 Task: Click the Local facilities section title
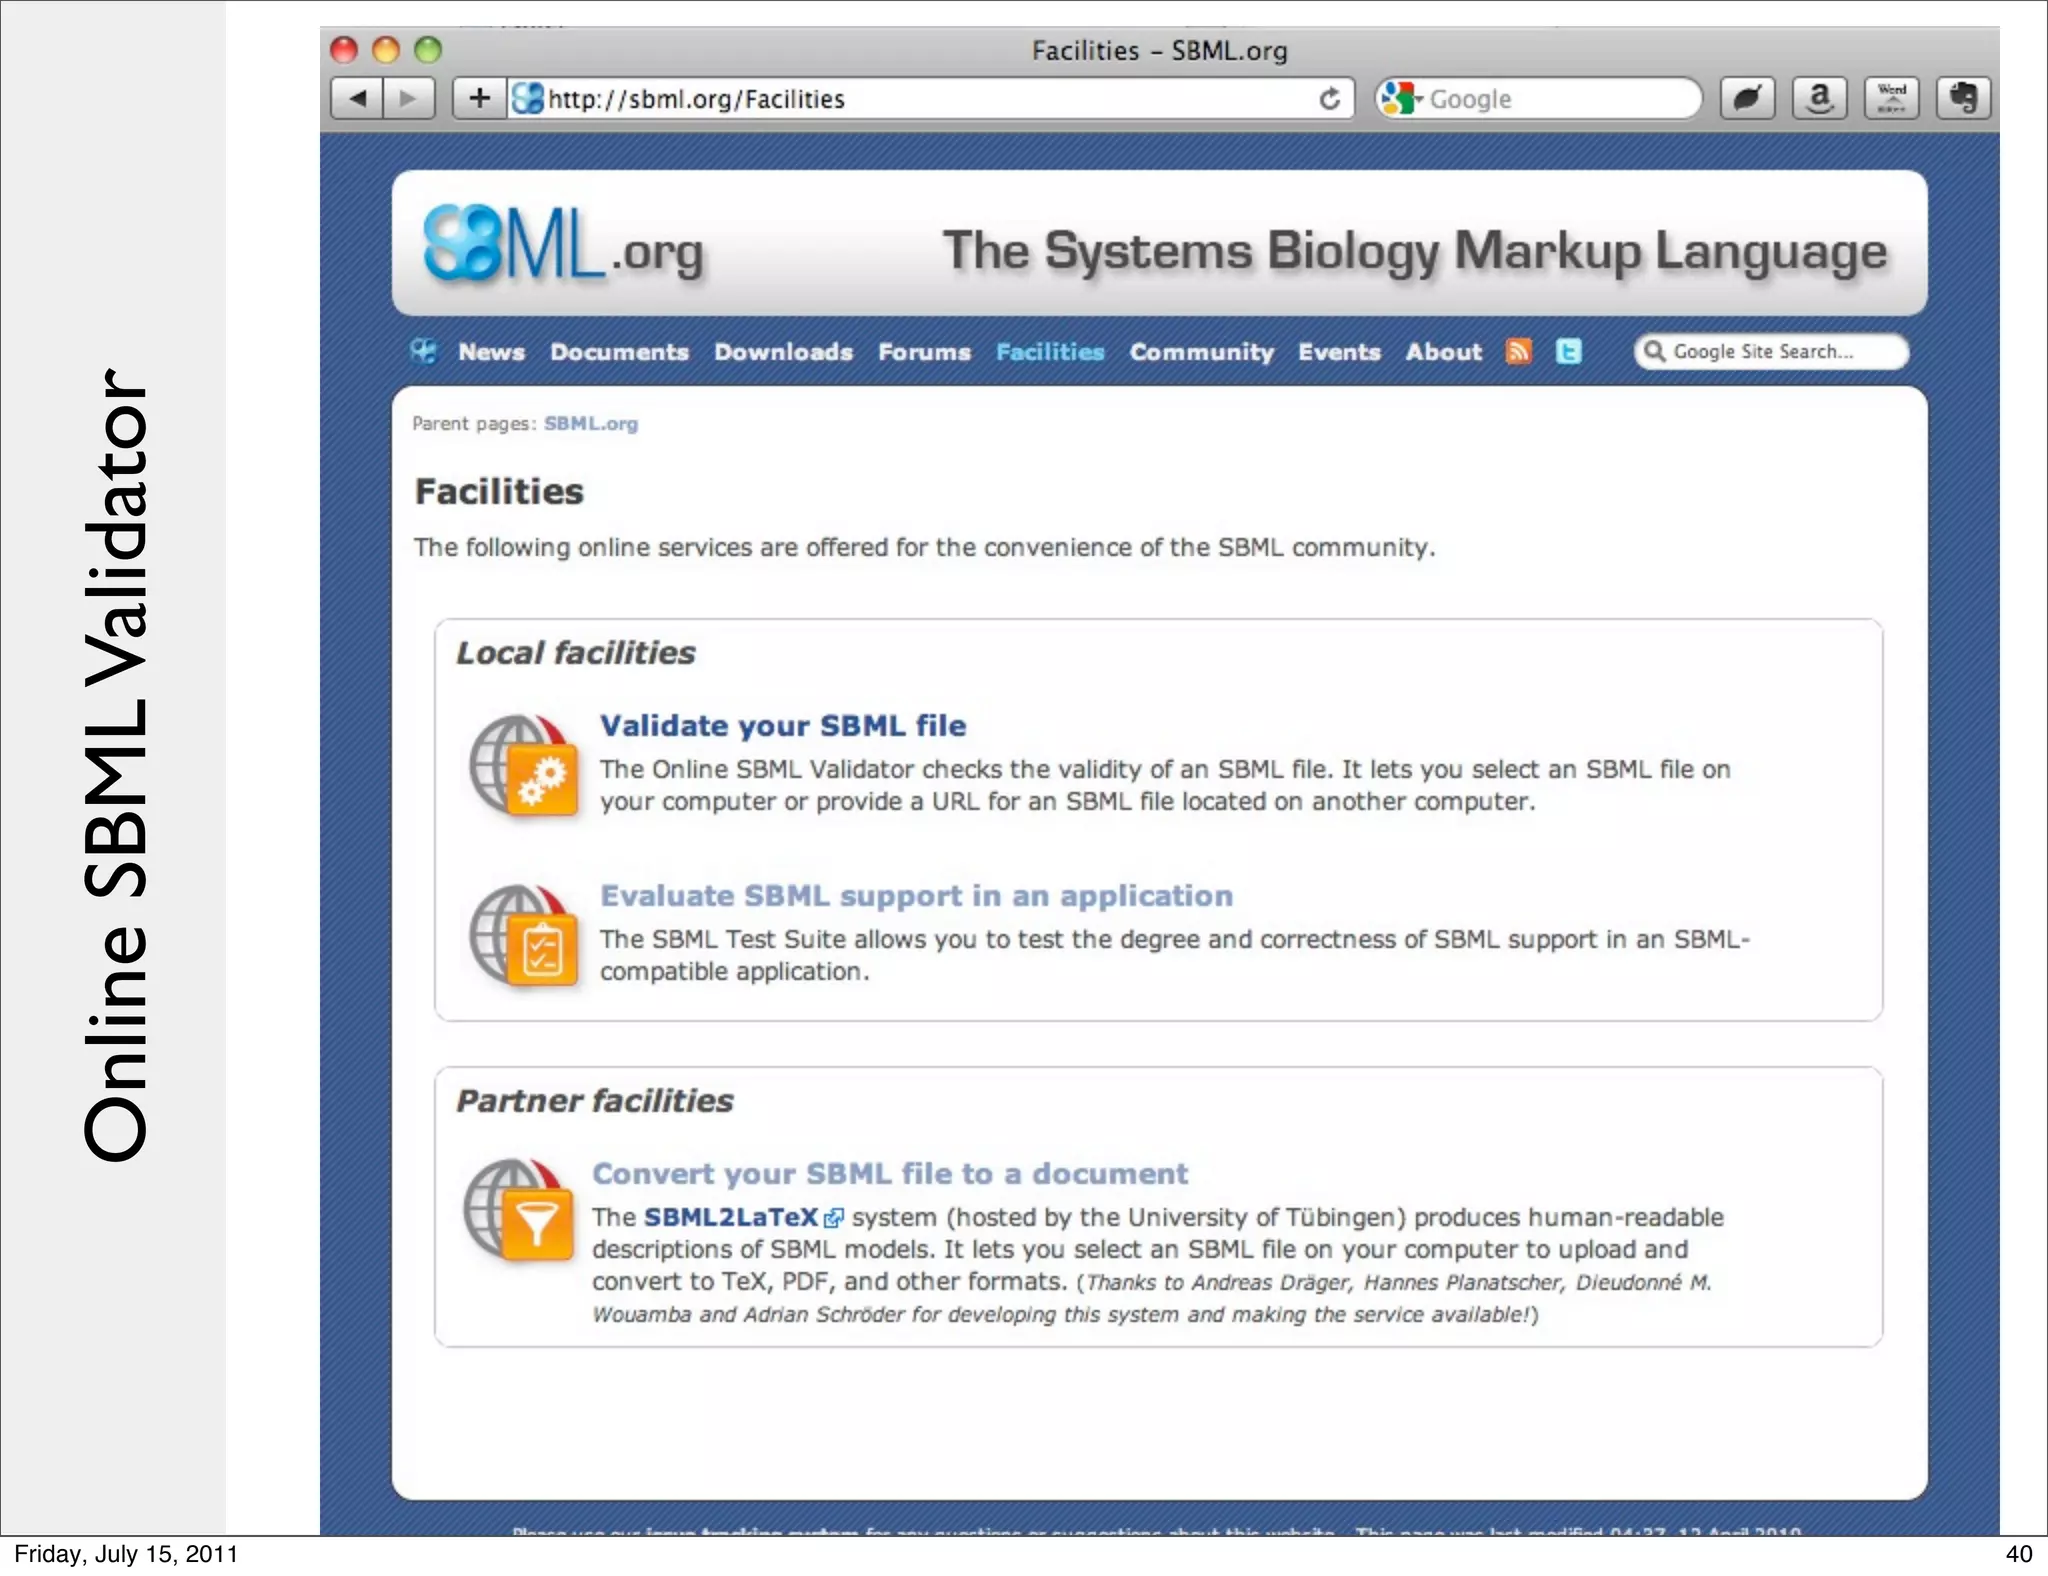coord(575,652)
